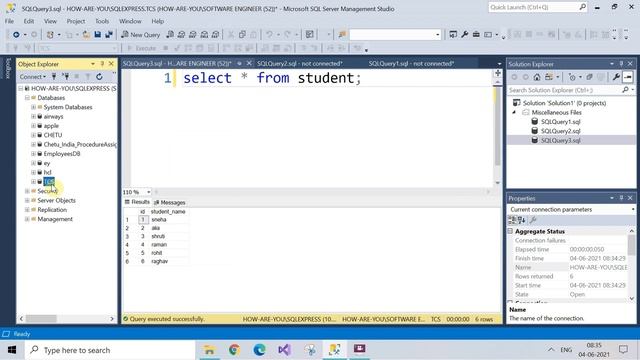640x360 pixels.
Task: Click the New Query toolbar button
Action: [x=140, y=35]
